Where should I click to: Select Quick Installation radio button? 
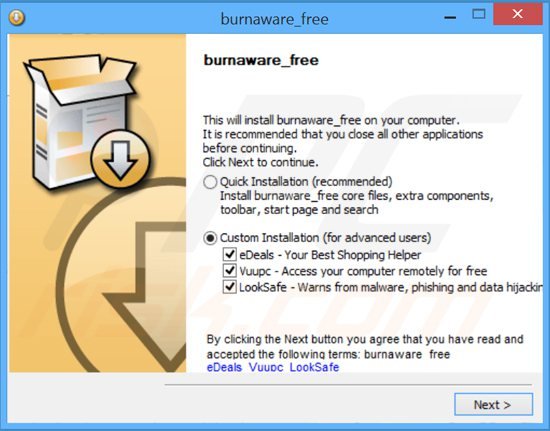click(210, 182)
